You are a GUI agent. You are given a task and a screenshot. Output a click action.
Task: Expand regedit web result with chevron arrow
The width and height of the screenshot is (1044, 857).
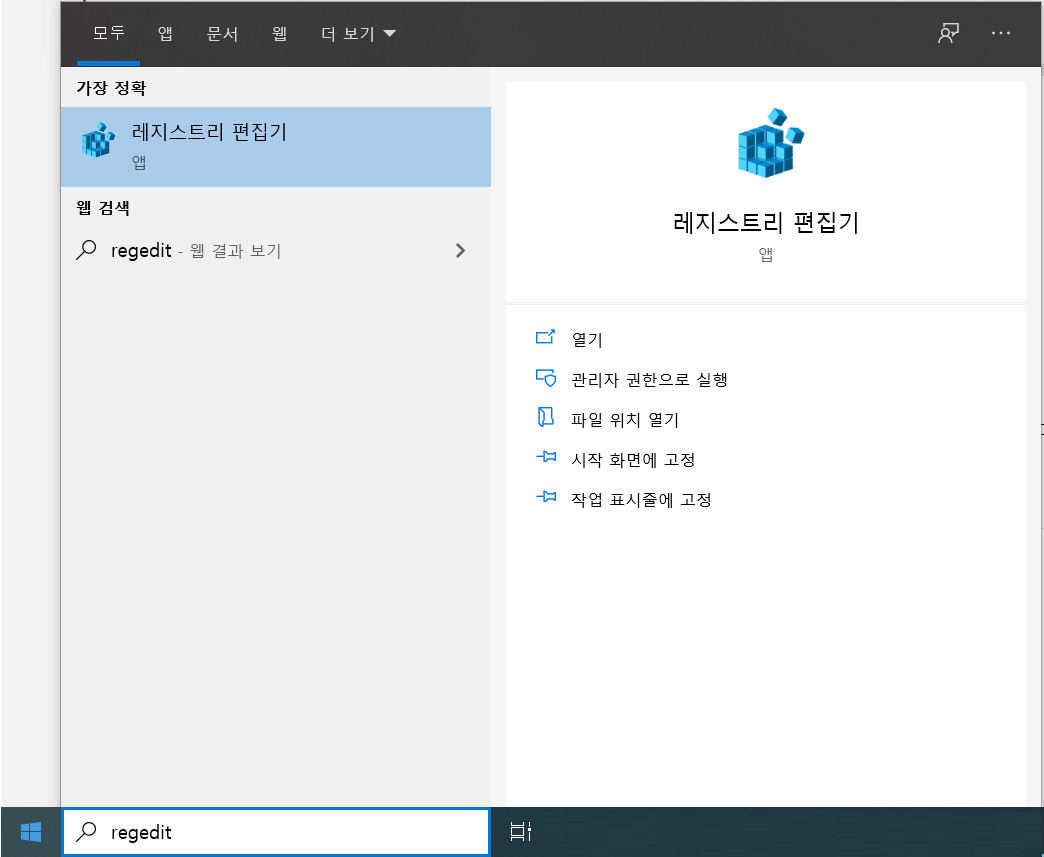460,250
